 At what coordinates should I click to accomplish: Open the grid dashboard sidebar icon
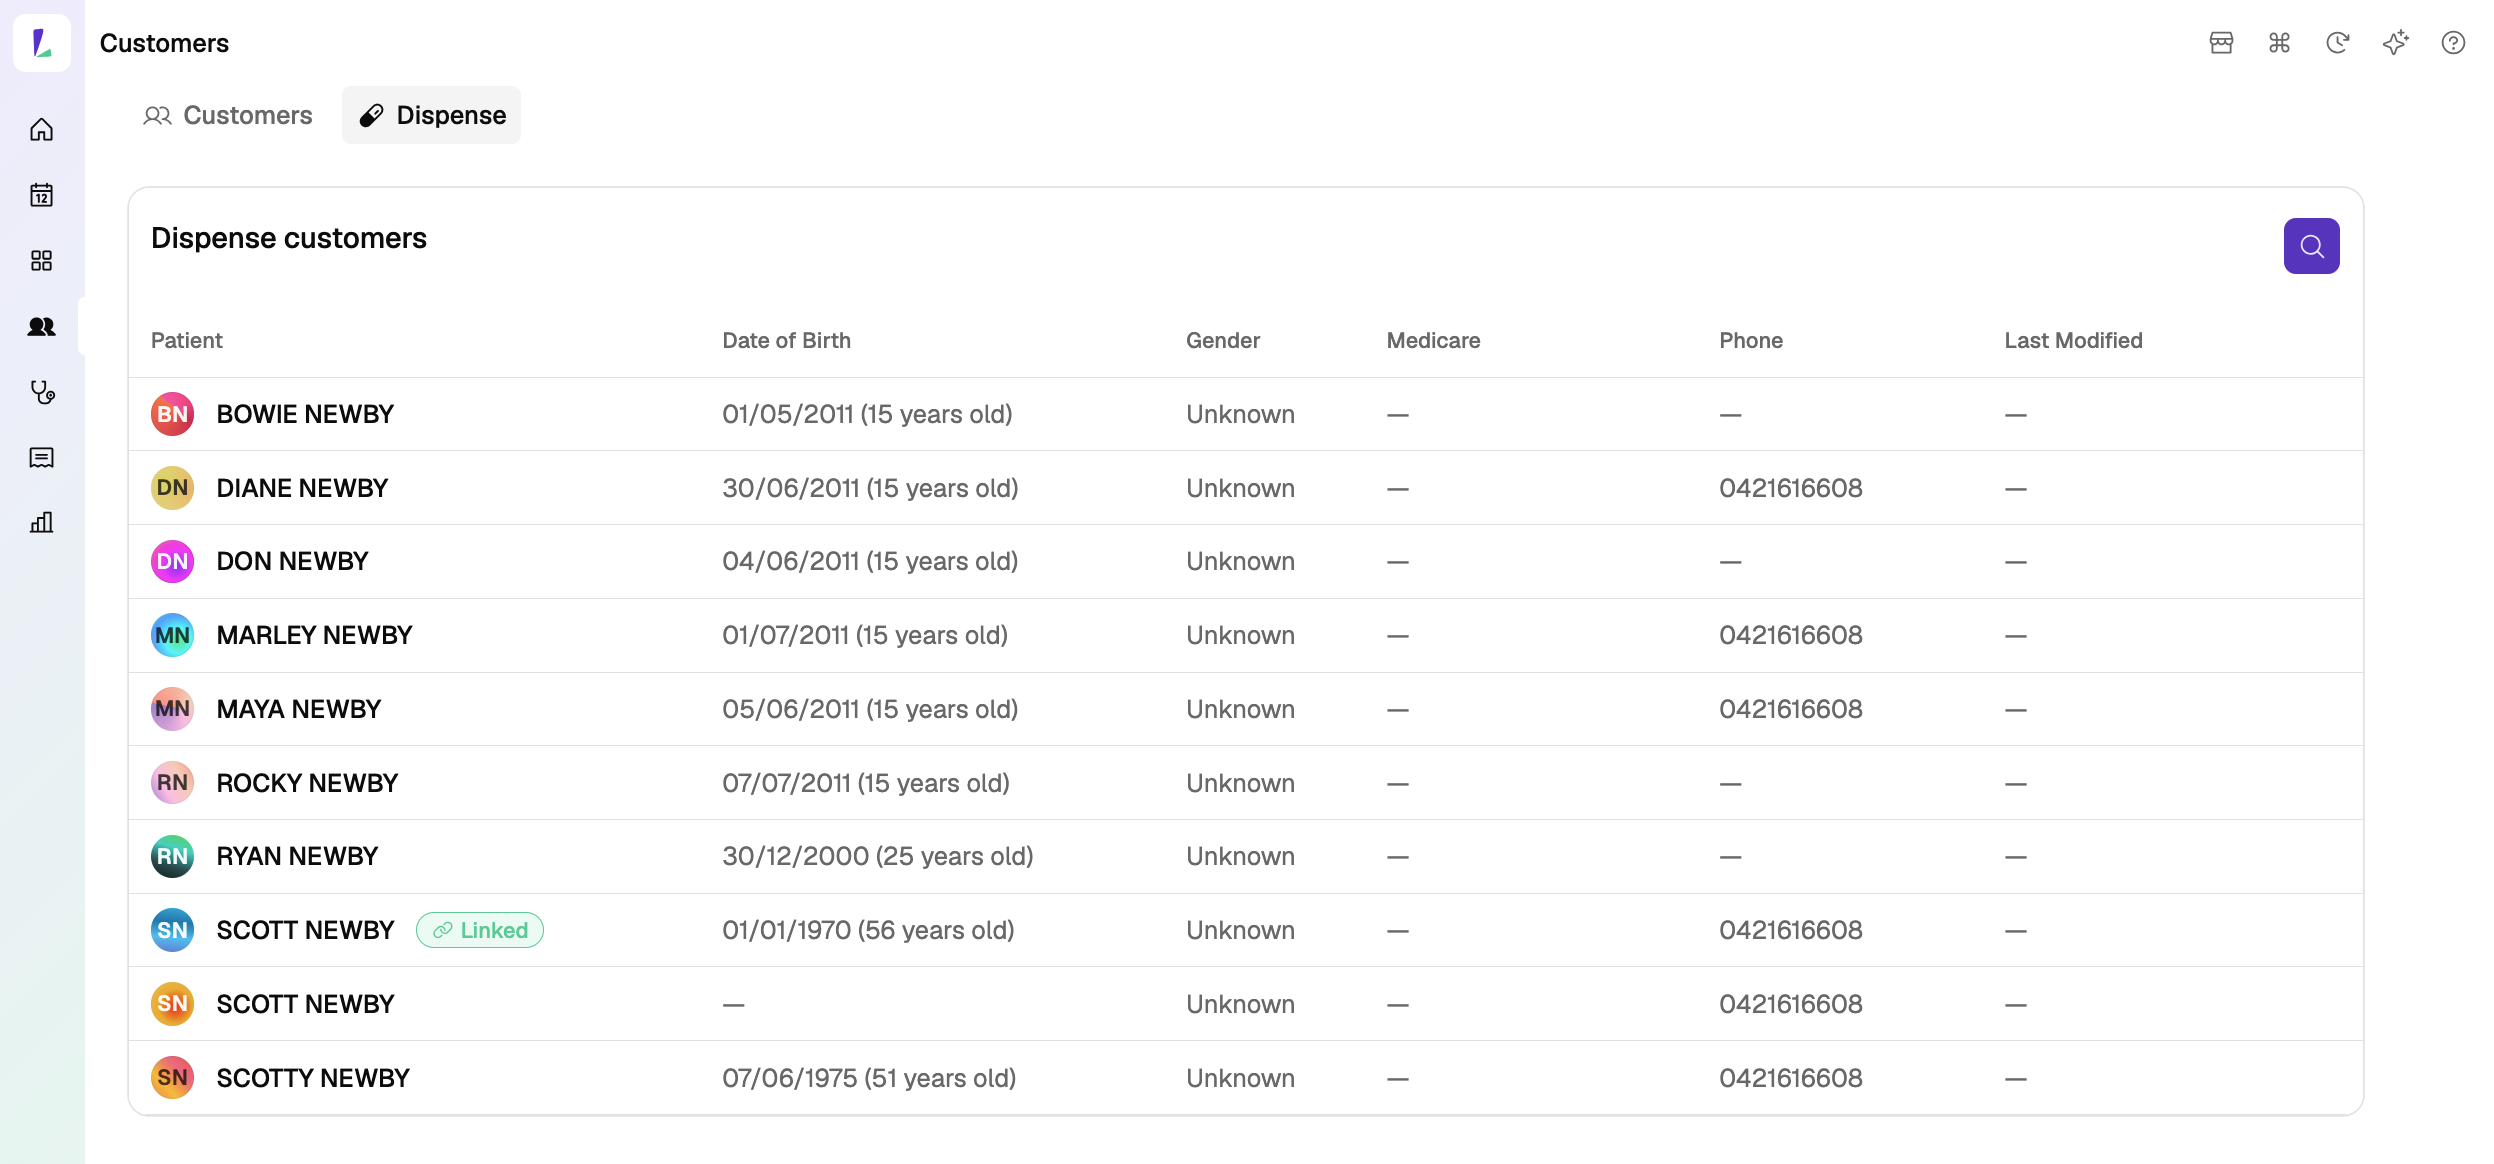tap(41, 261)
